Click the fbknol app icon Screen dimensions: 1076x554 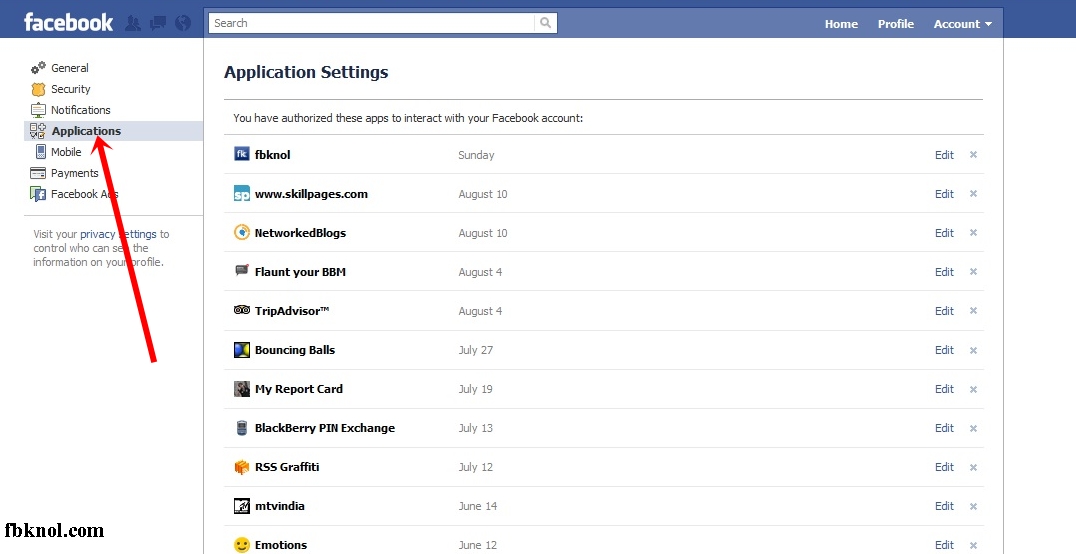[242, 154]
